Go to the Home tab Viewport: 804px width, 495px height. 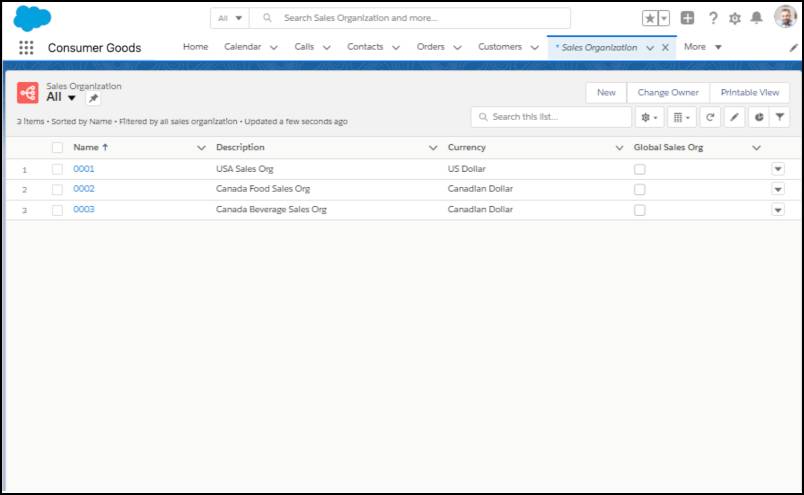[x=195, y=47]
